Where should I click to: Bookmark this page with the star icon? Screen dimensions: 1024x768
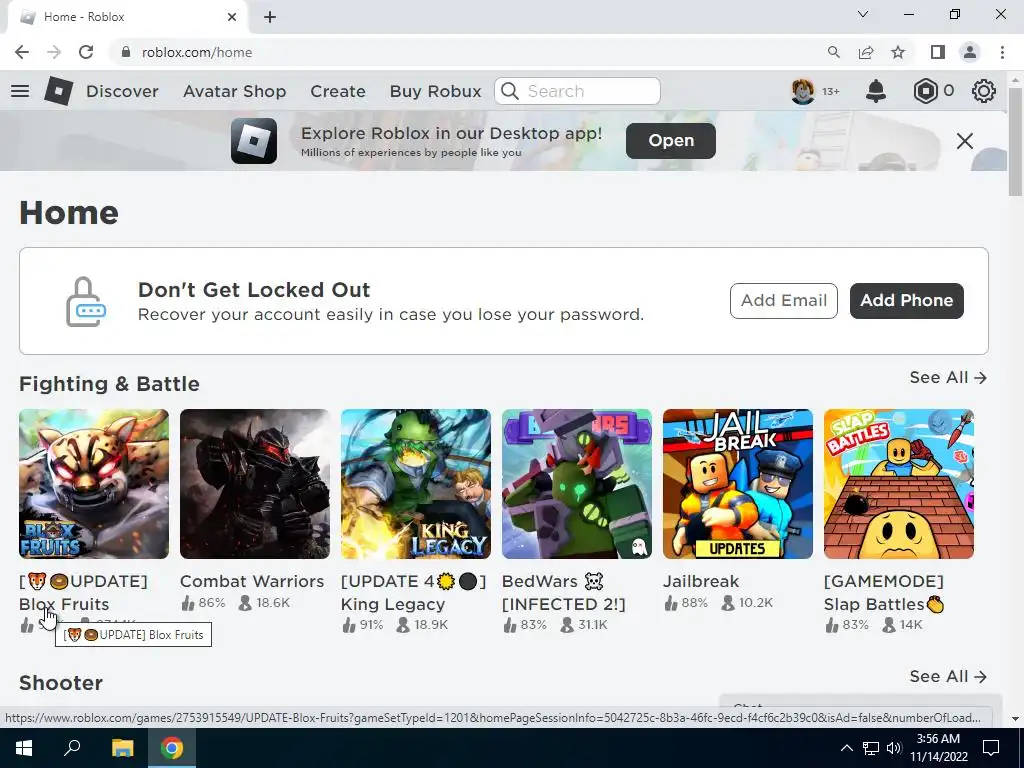(898, 52)
